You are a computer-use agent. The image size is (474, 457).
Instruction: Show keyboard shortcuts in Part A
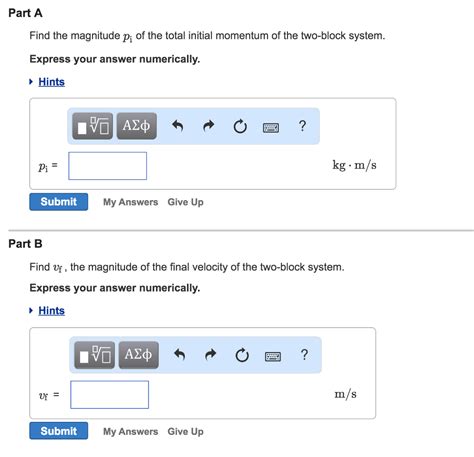(x=271, y=127)
